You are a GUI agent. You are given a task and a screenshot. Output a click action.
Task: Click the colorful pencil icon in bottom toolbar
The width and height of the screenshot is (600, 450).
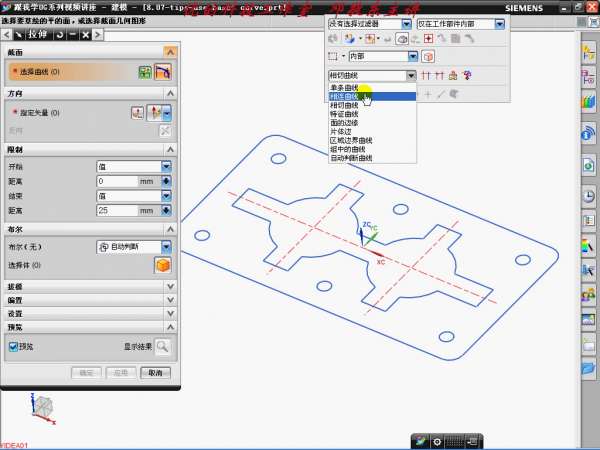[x=421, y=442]
